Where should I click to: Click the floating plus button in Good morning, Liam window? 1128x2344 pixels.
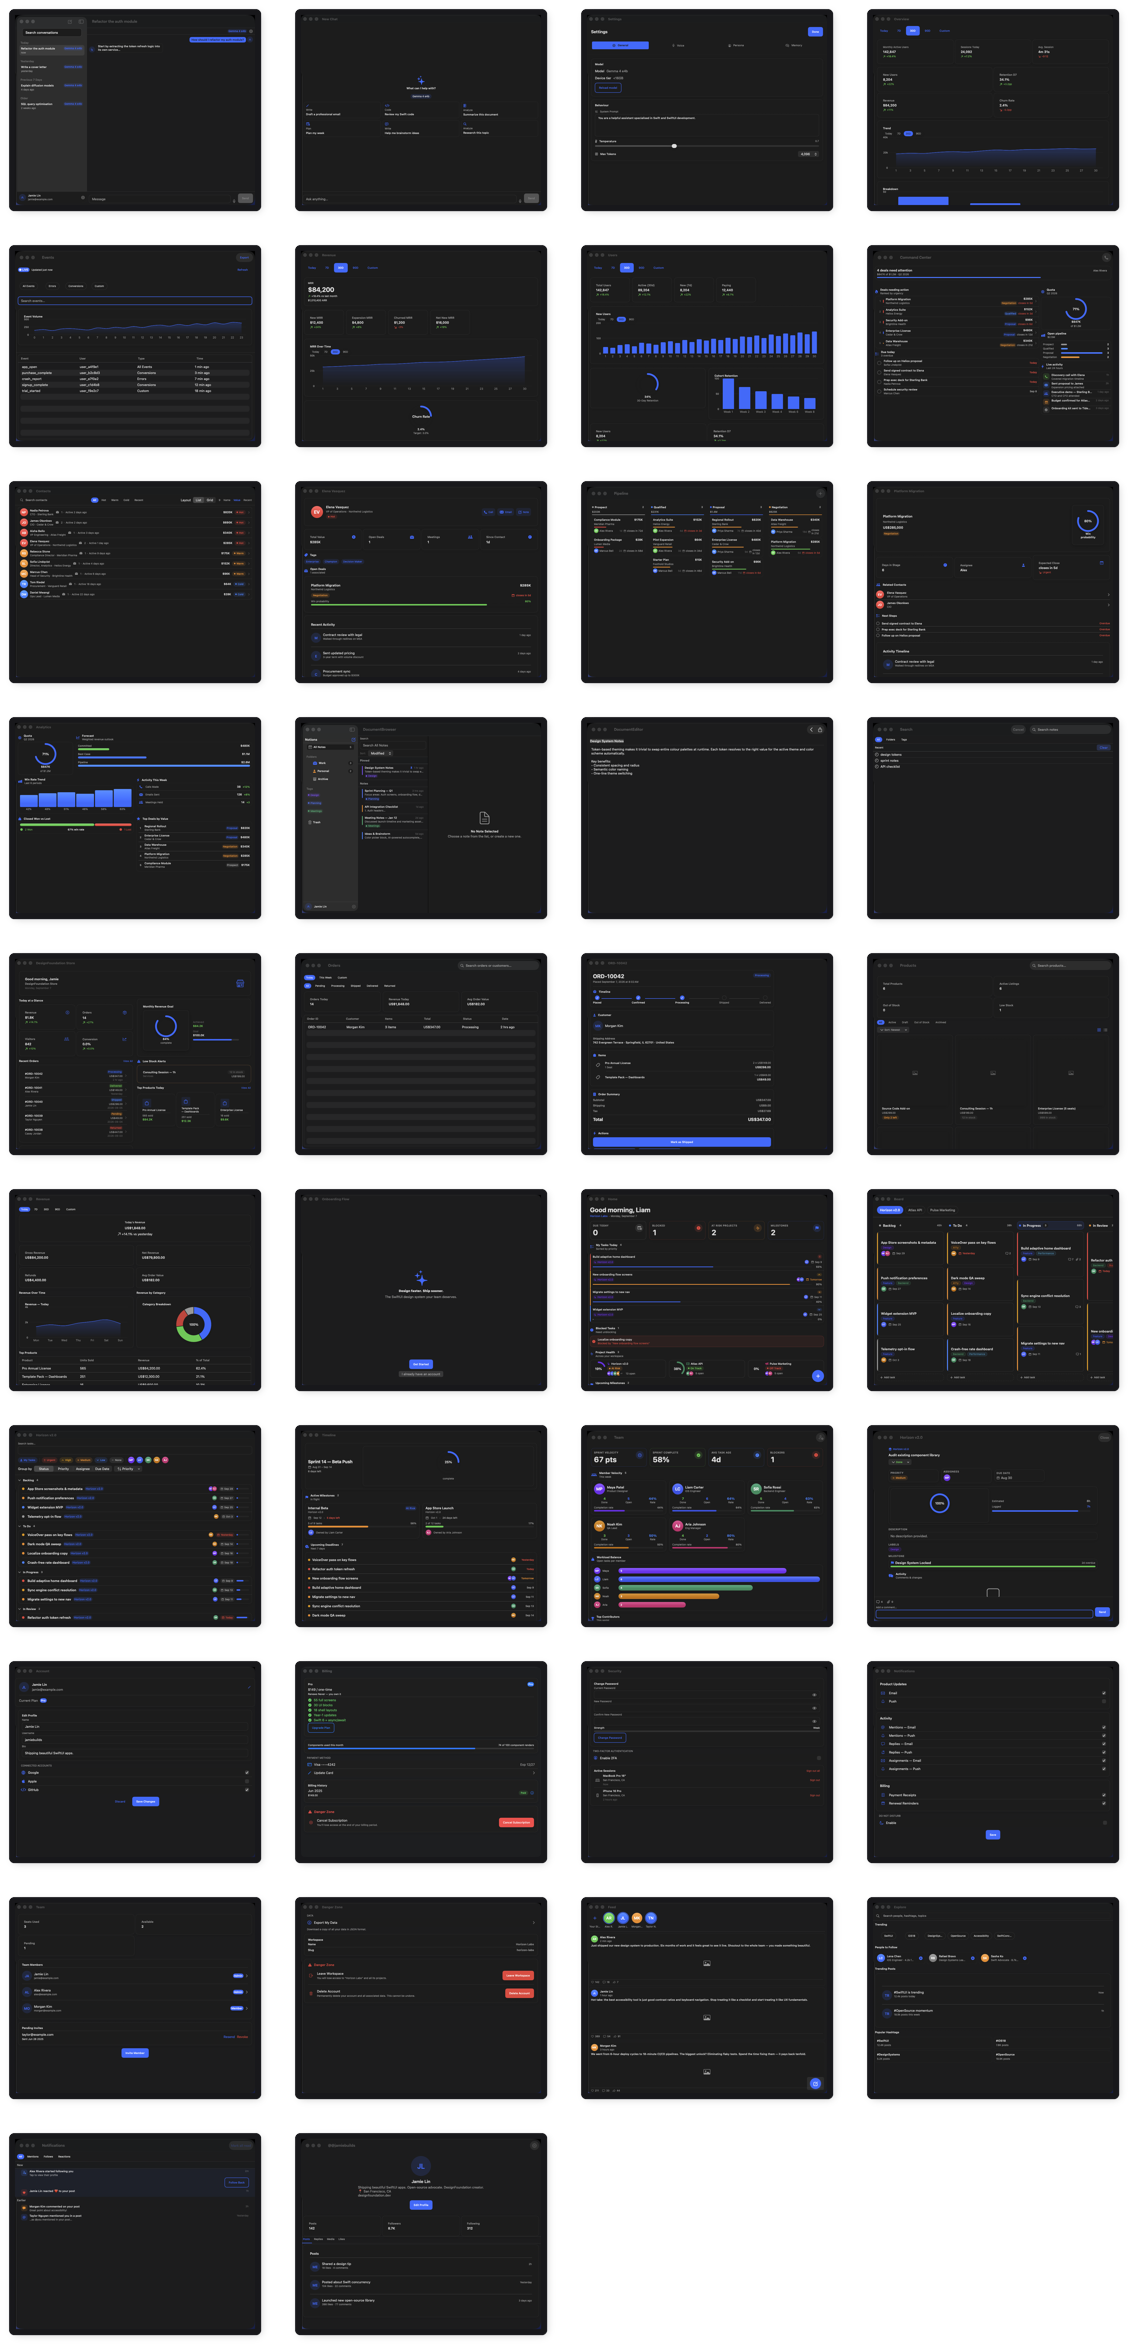tap(817, 1376)
